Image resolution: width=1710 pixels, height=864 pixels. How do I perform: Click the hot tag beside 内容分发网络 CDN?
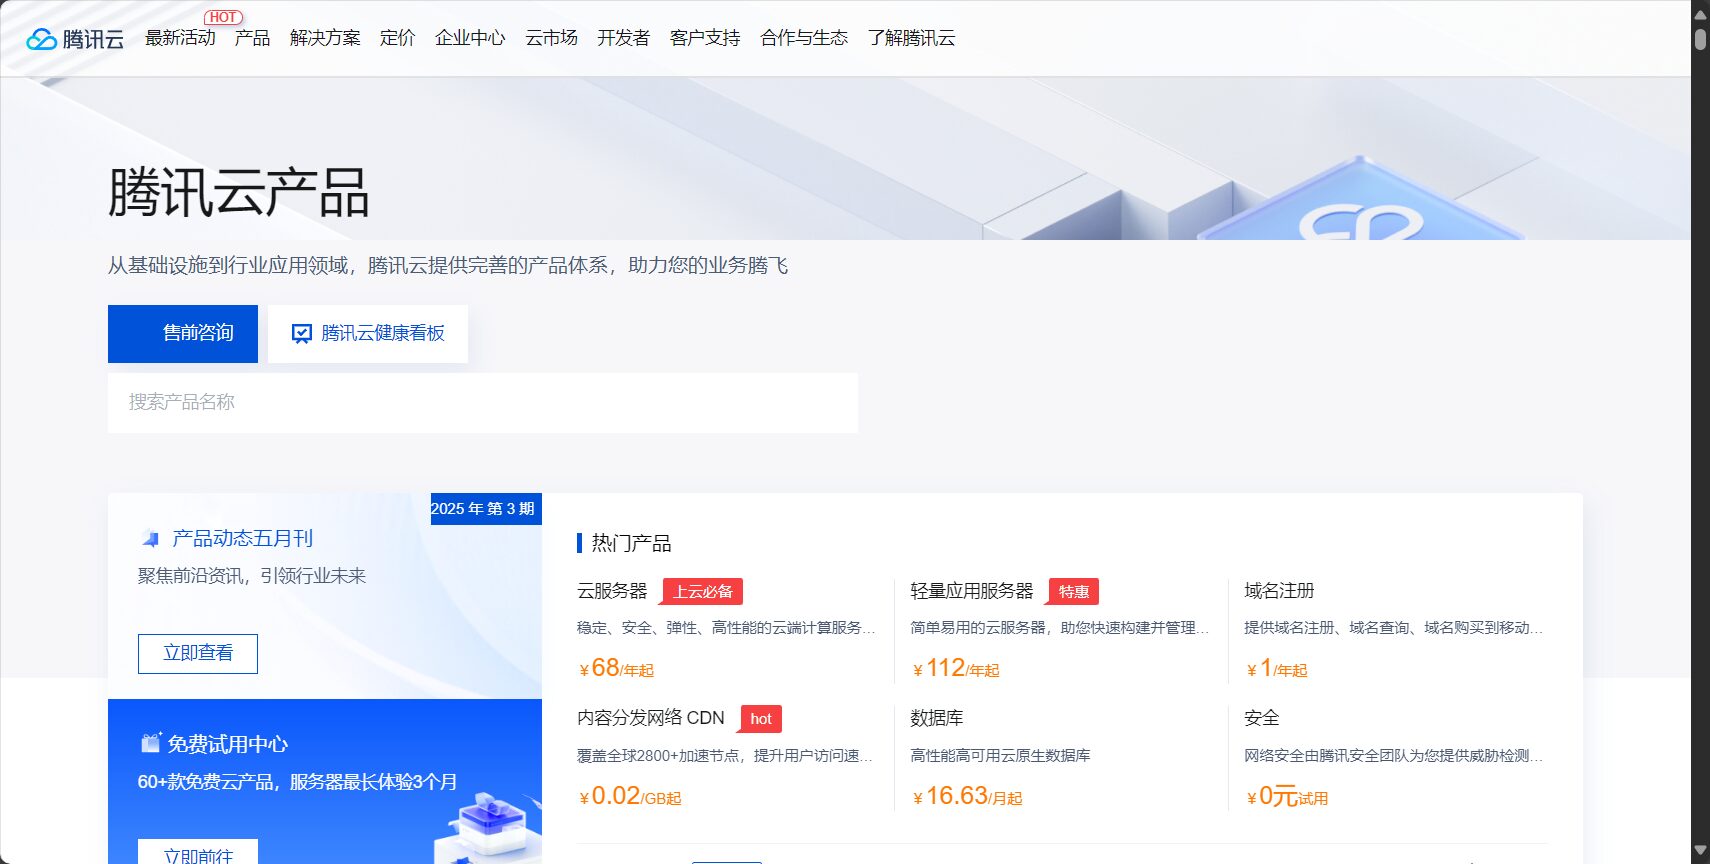click(x=761, y=719)
